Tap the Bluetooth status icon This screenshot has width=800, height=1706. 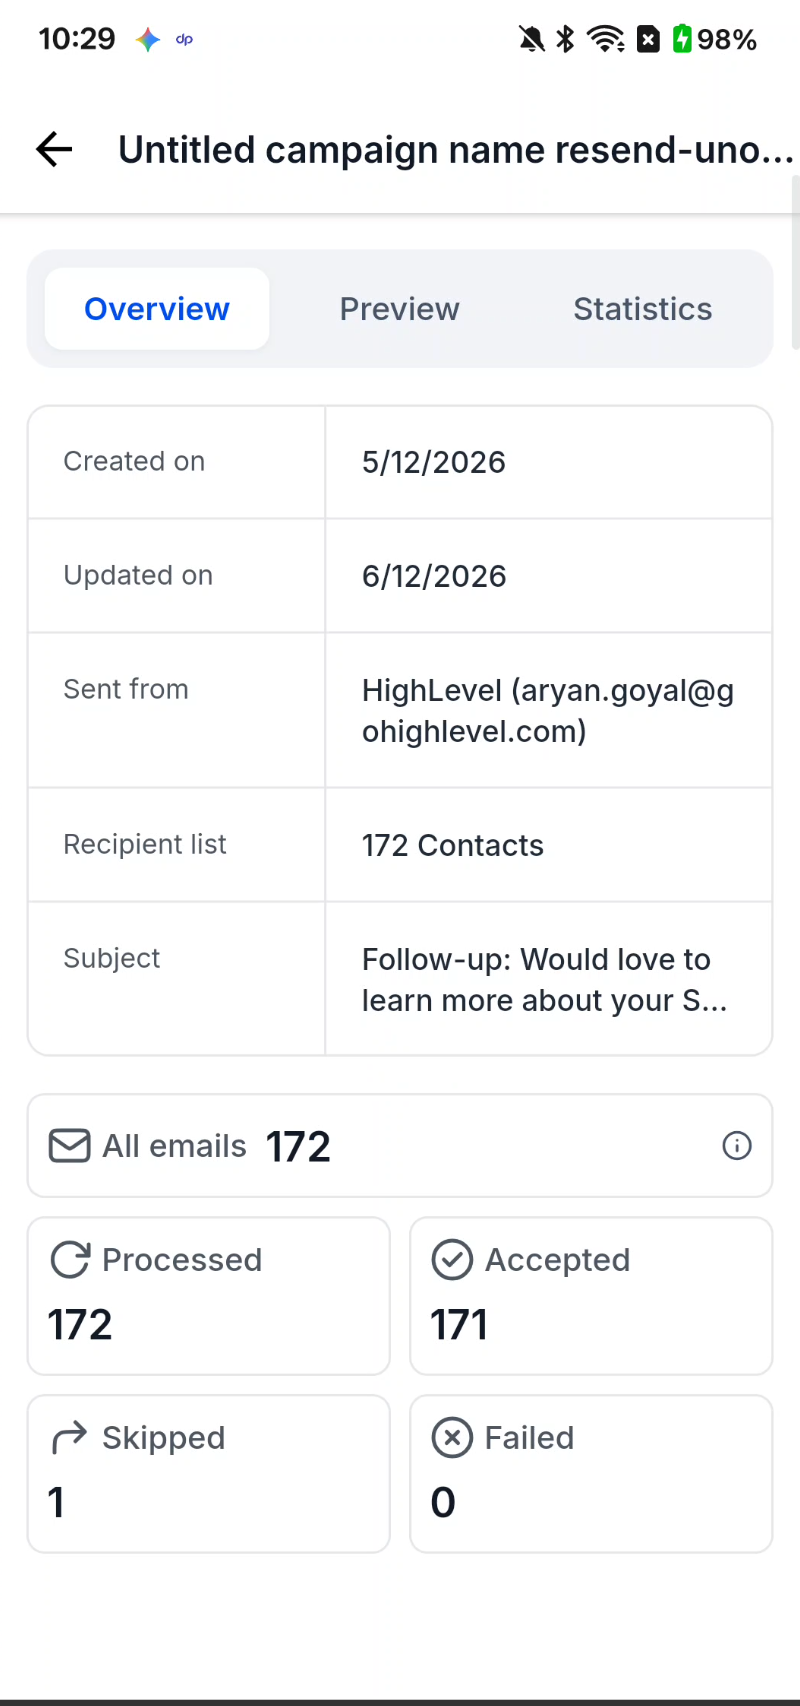click(566, 40)
